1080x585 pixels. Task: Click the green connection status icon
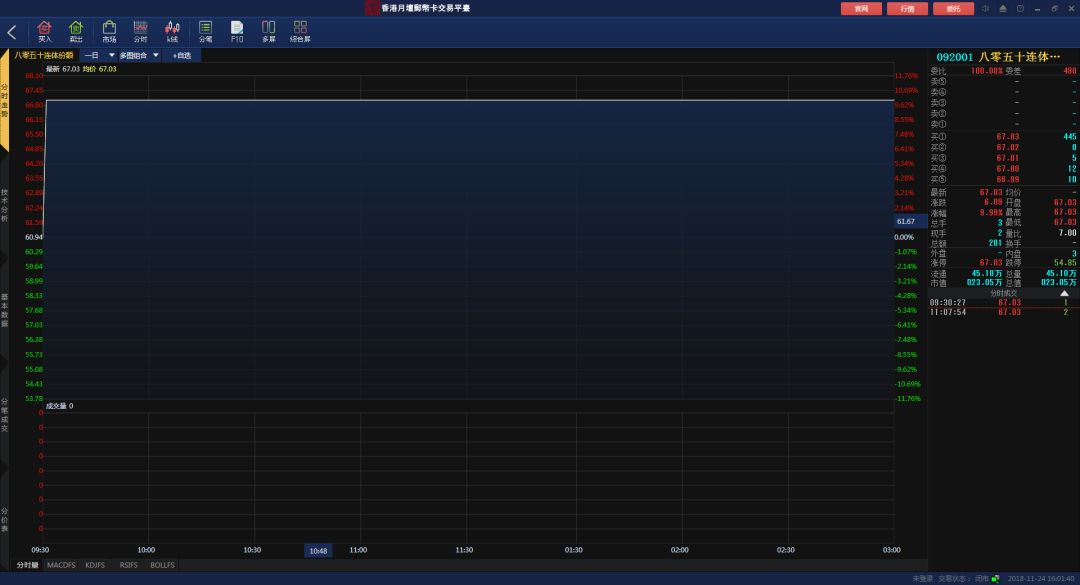point(995,579)
